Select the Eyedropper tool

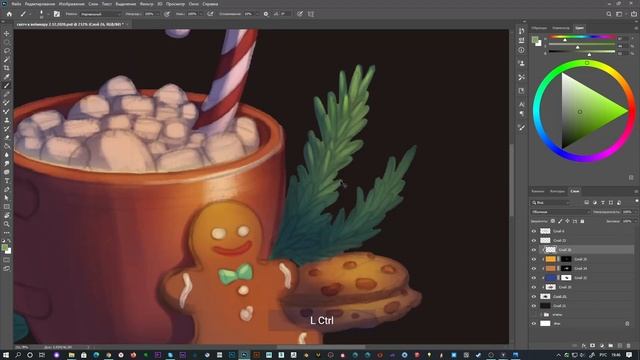pos(7,77)
